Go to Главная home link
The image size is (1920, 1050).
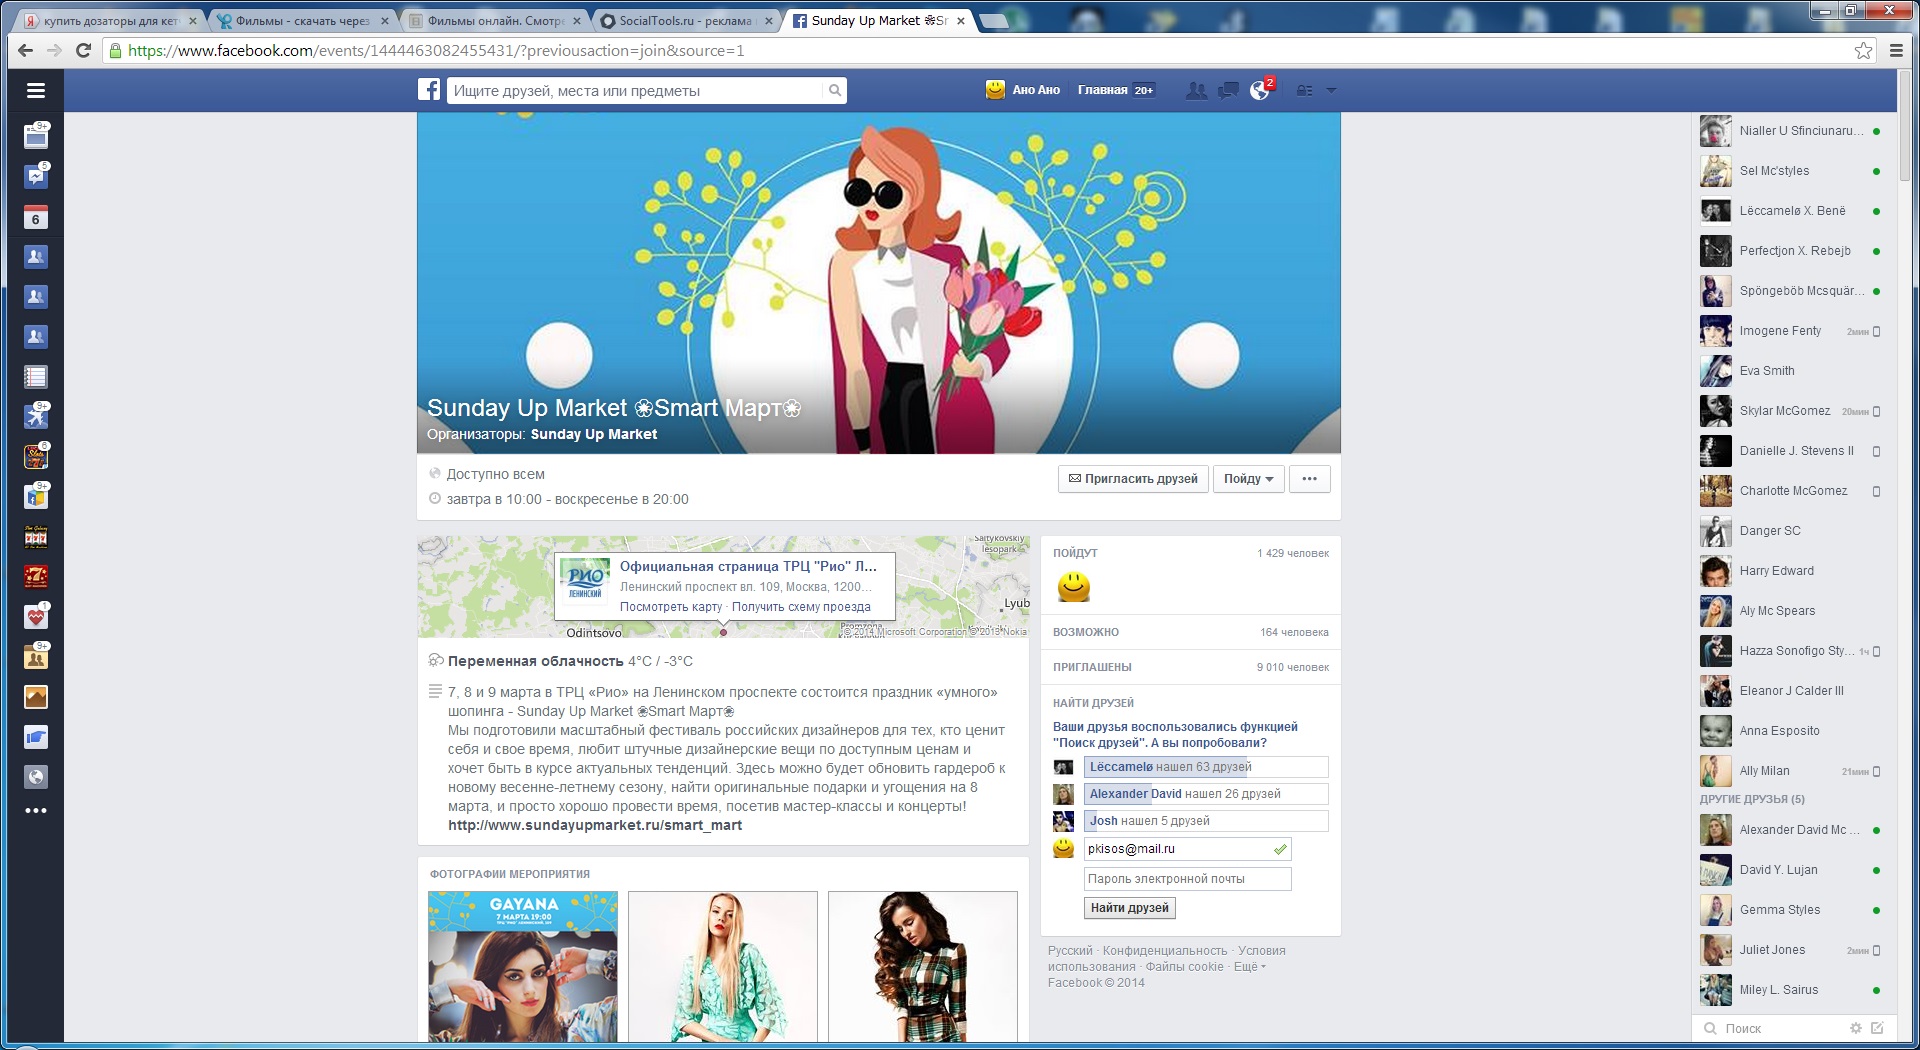point(1102,90)
